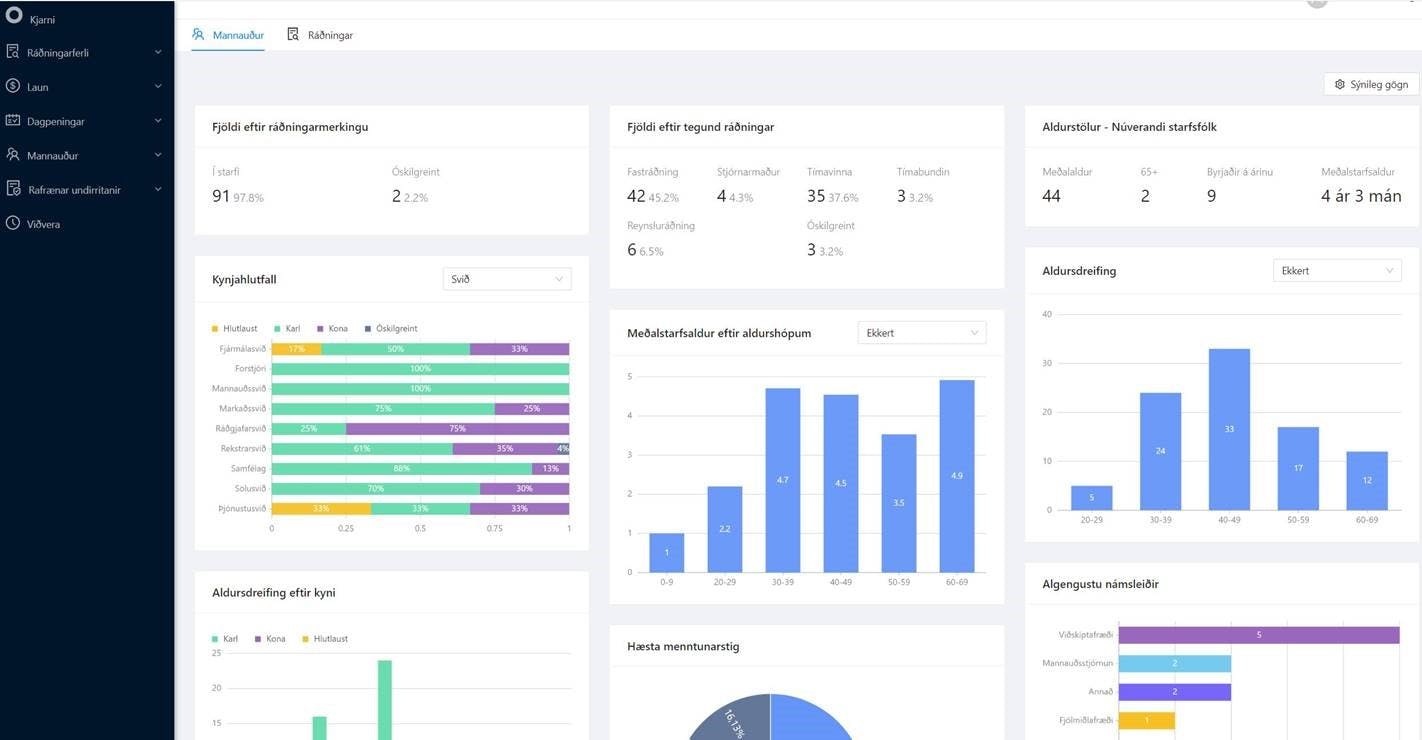Click the Ráðgjafarsvið 75% purple segment

458,429
